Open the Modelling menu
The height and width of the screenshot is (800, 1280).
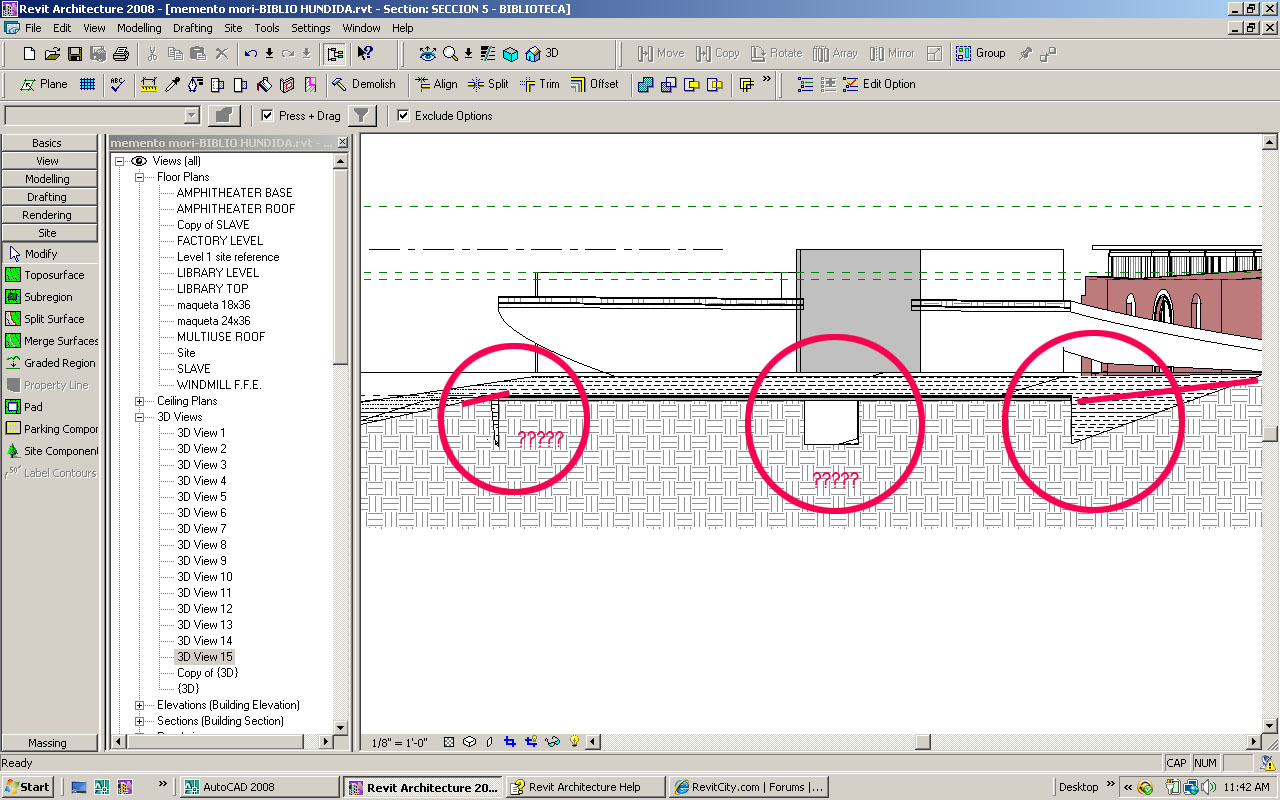coord(139,28)
